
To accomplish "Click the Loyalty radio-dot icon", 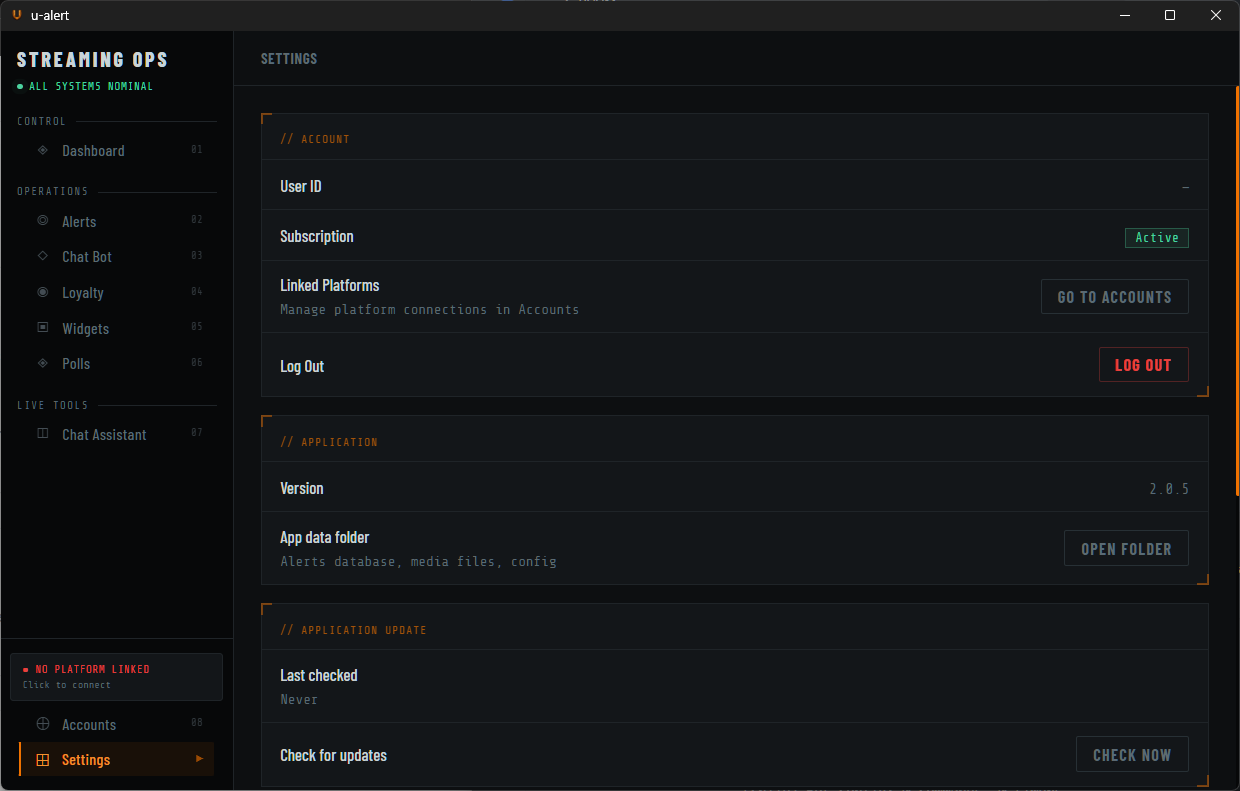I will coord(42,292).
